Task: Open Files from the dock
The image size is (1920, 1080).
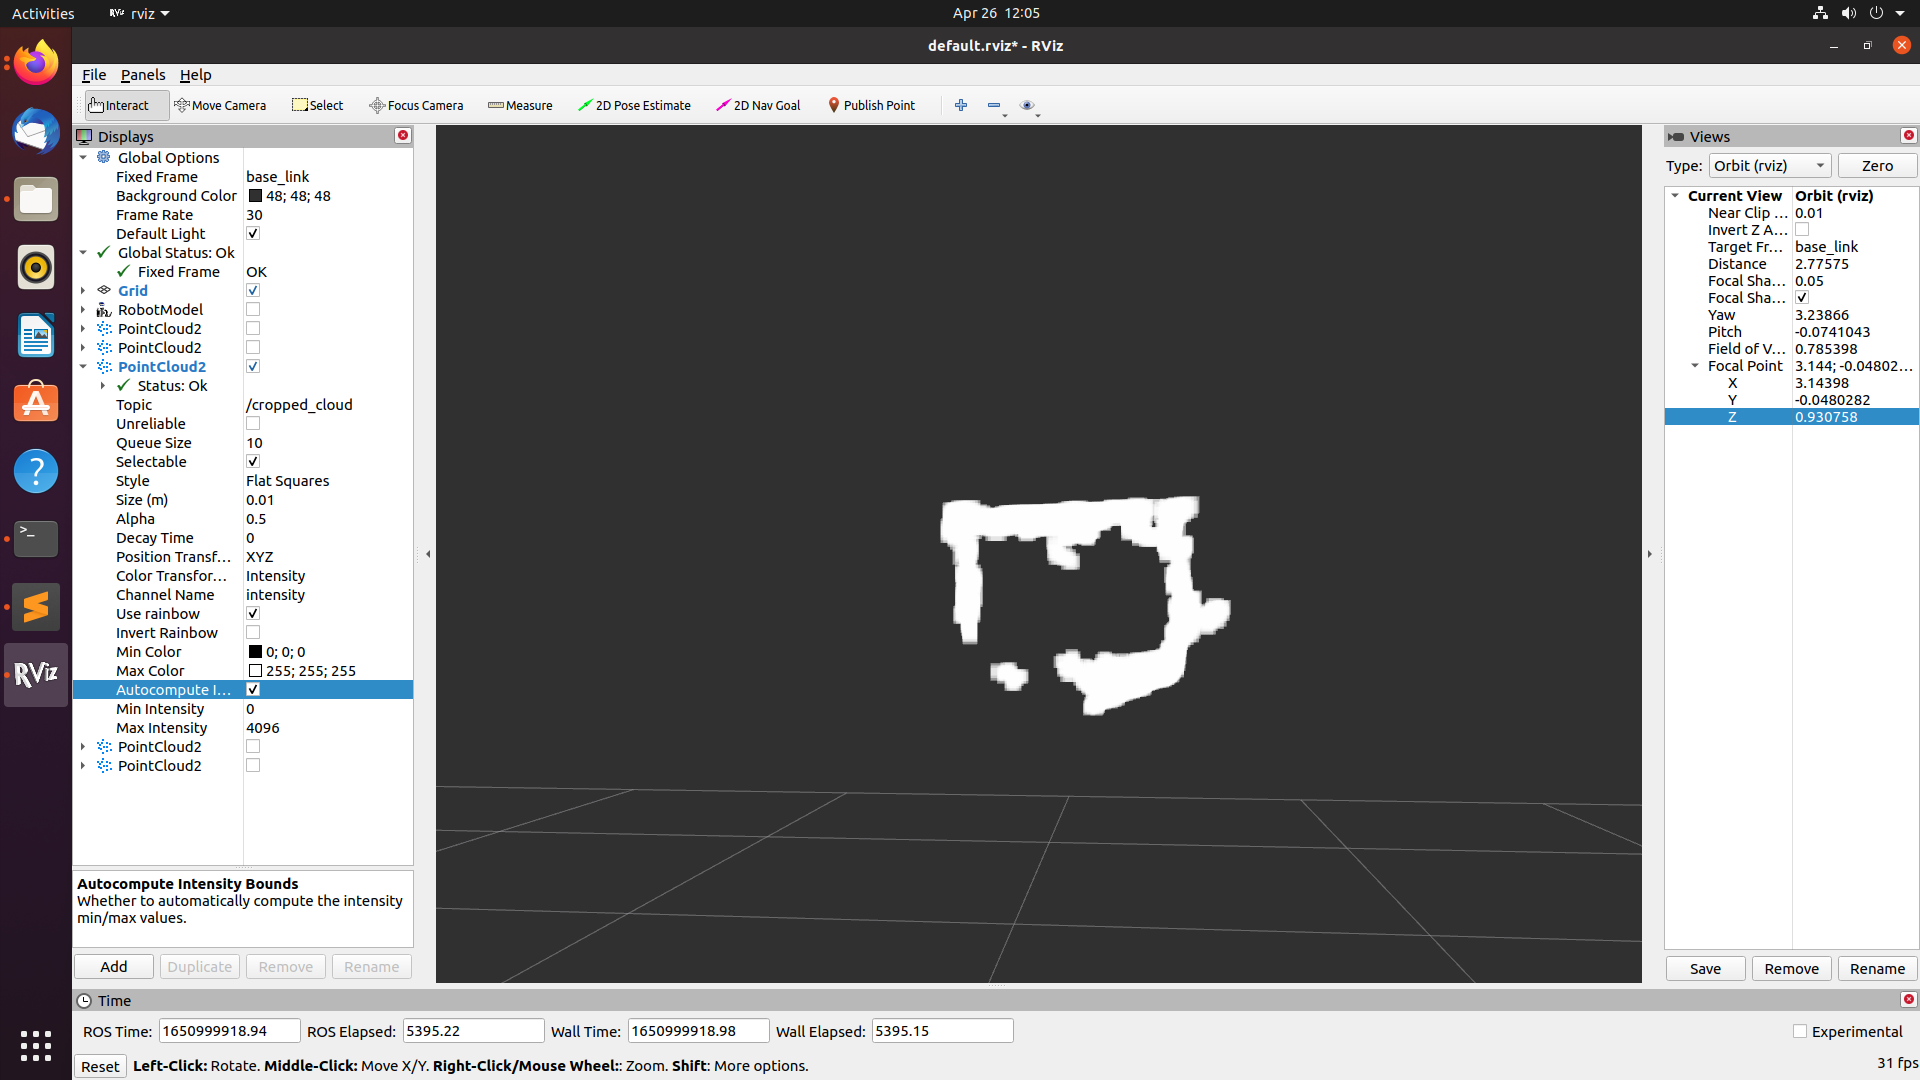Action: point(36,199)
